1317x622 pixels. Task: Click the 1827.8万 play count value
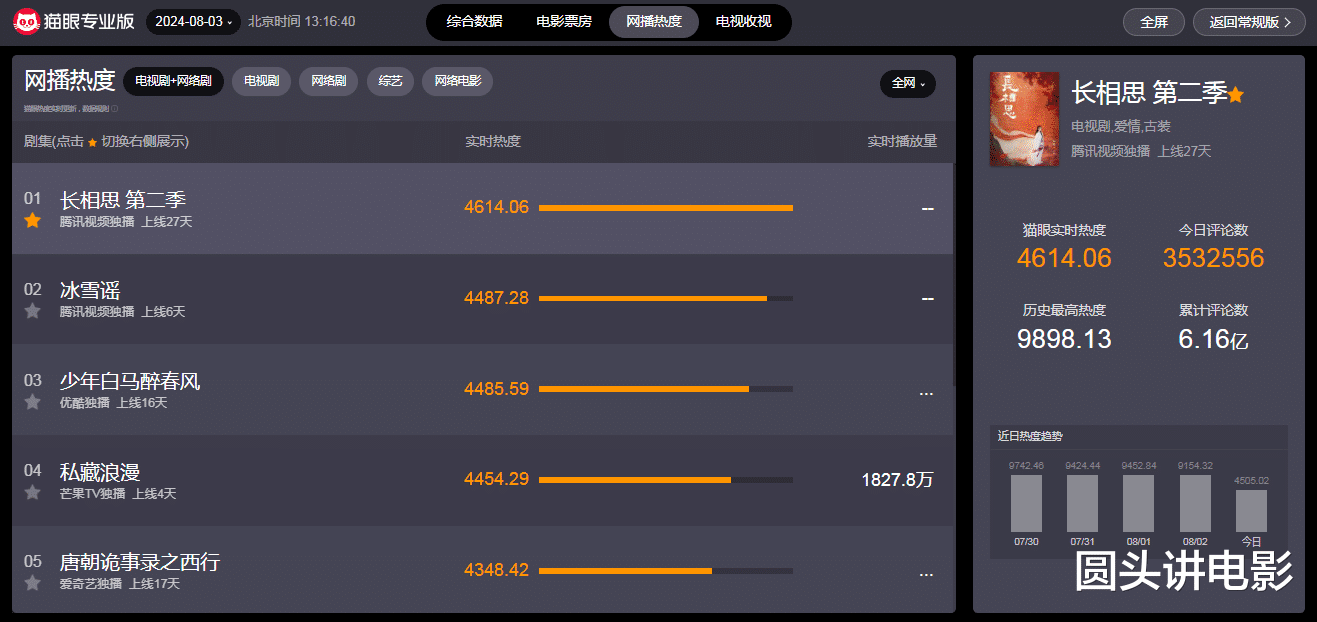coord(897,480)
